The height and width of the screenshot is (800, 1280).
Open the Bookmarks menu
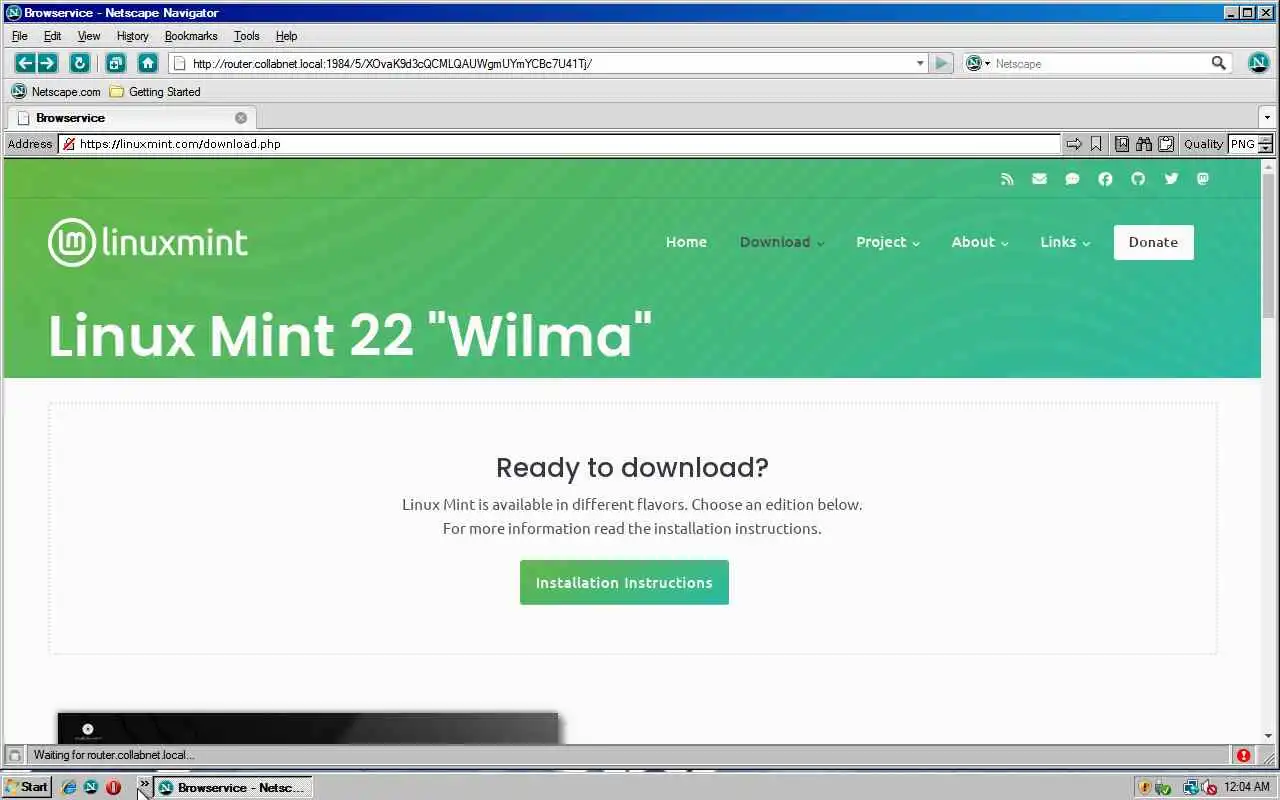point(191,36)
